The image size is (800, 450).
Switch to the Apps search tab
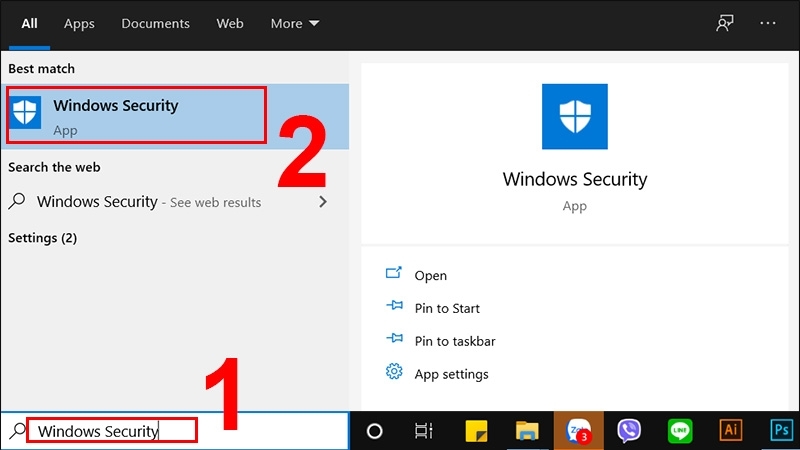(78, 23)
